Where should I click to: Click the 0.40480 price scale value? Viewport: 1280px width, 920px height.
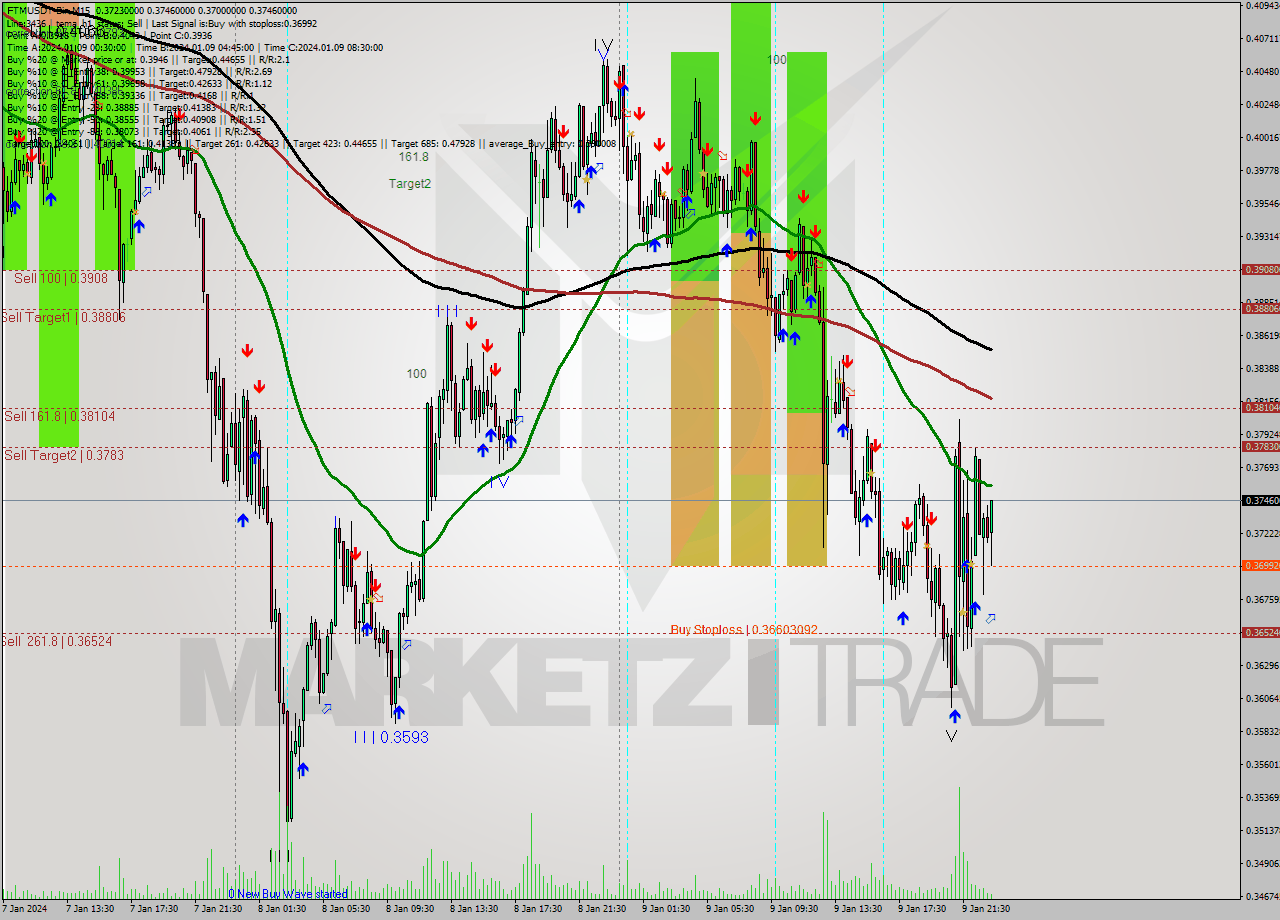click(1262, 72)
